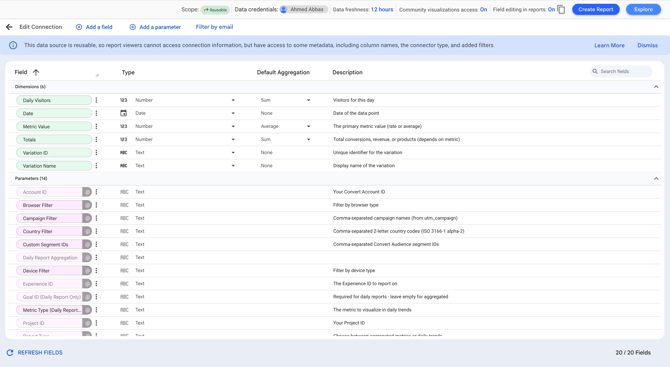The height and width of the screenshot is (367, 670).
Task: Click the Create Report button
Action: (596, 9)
